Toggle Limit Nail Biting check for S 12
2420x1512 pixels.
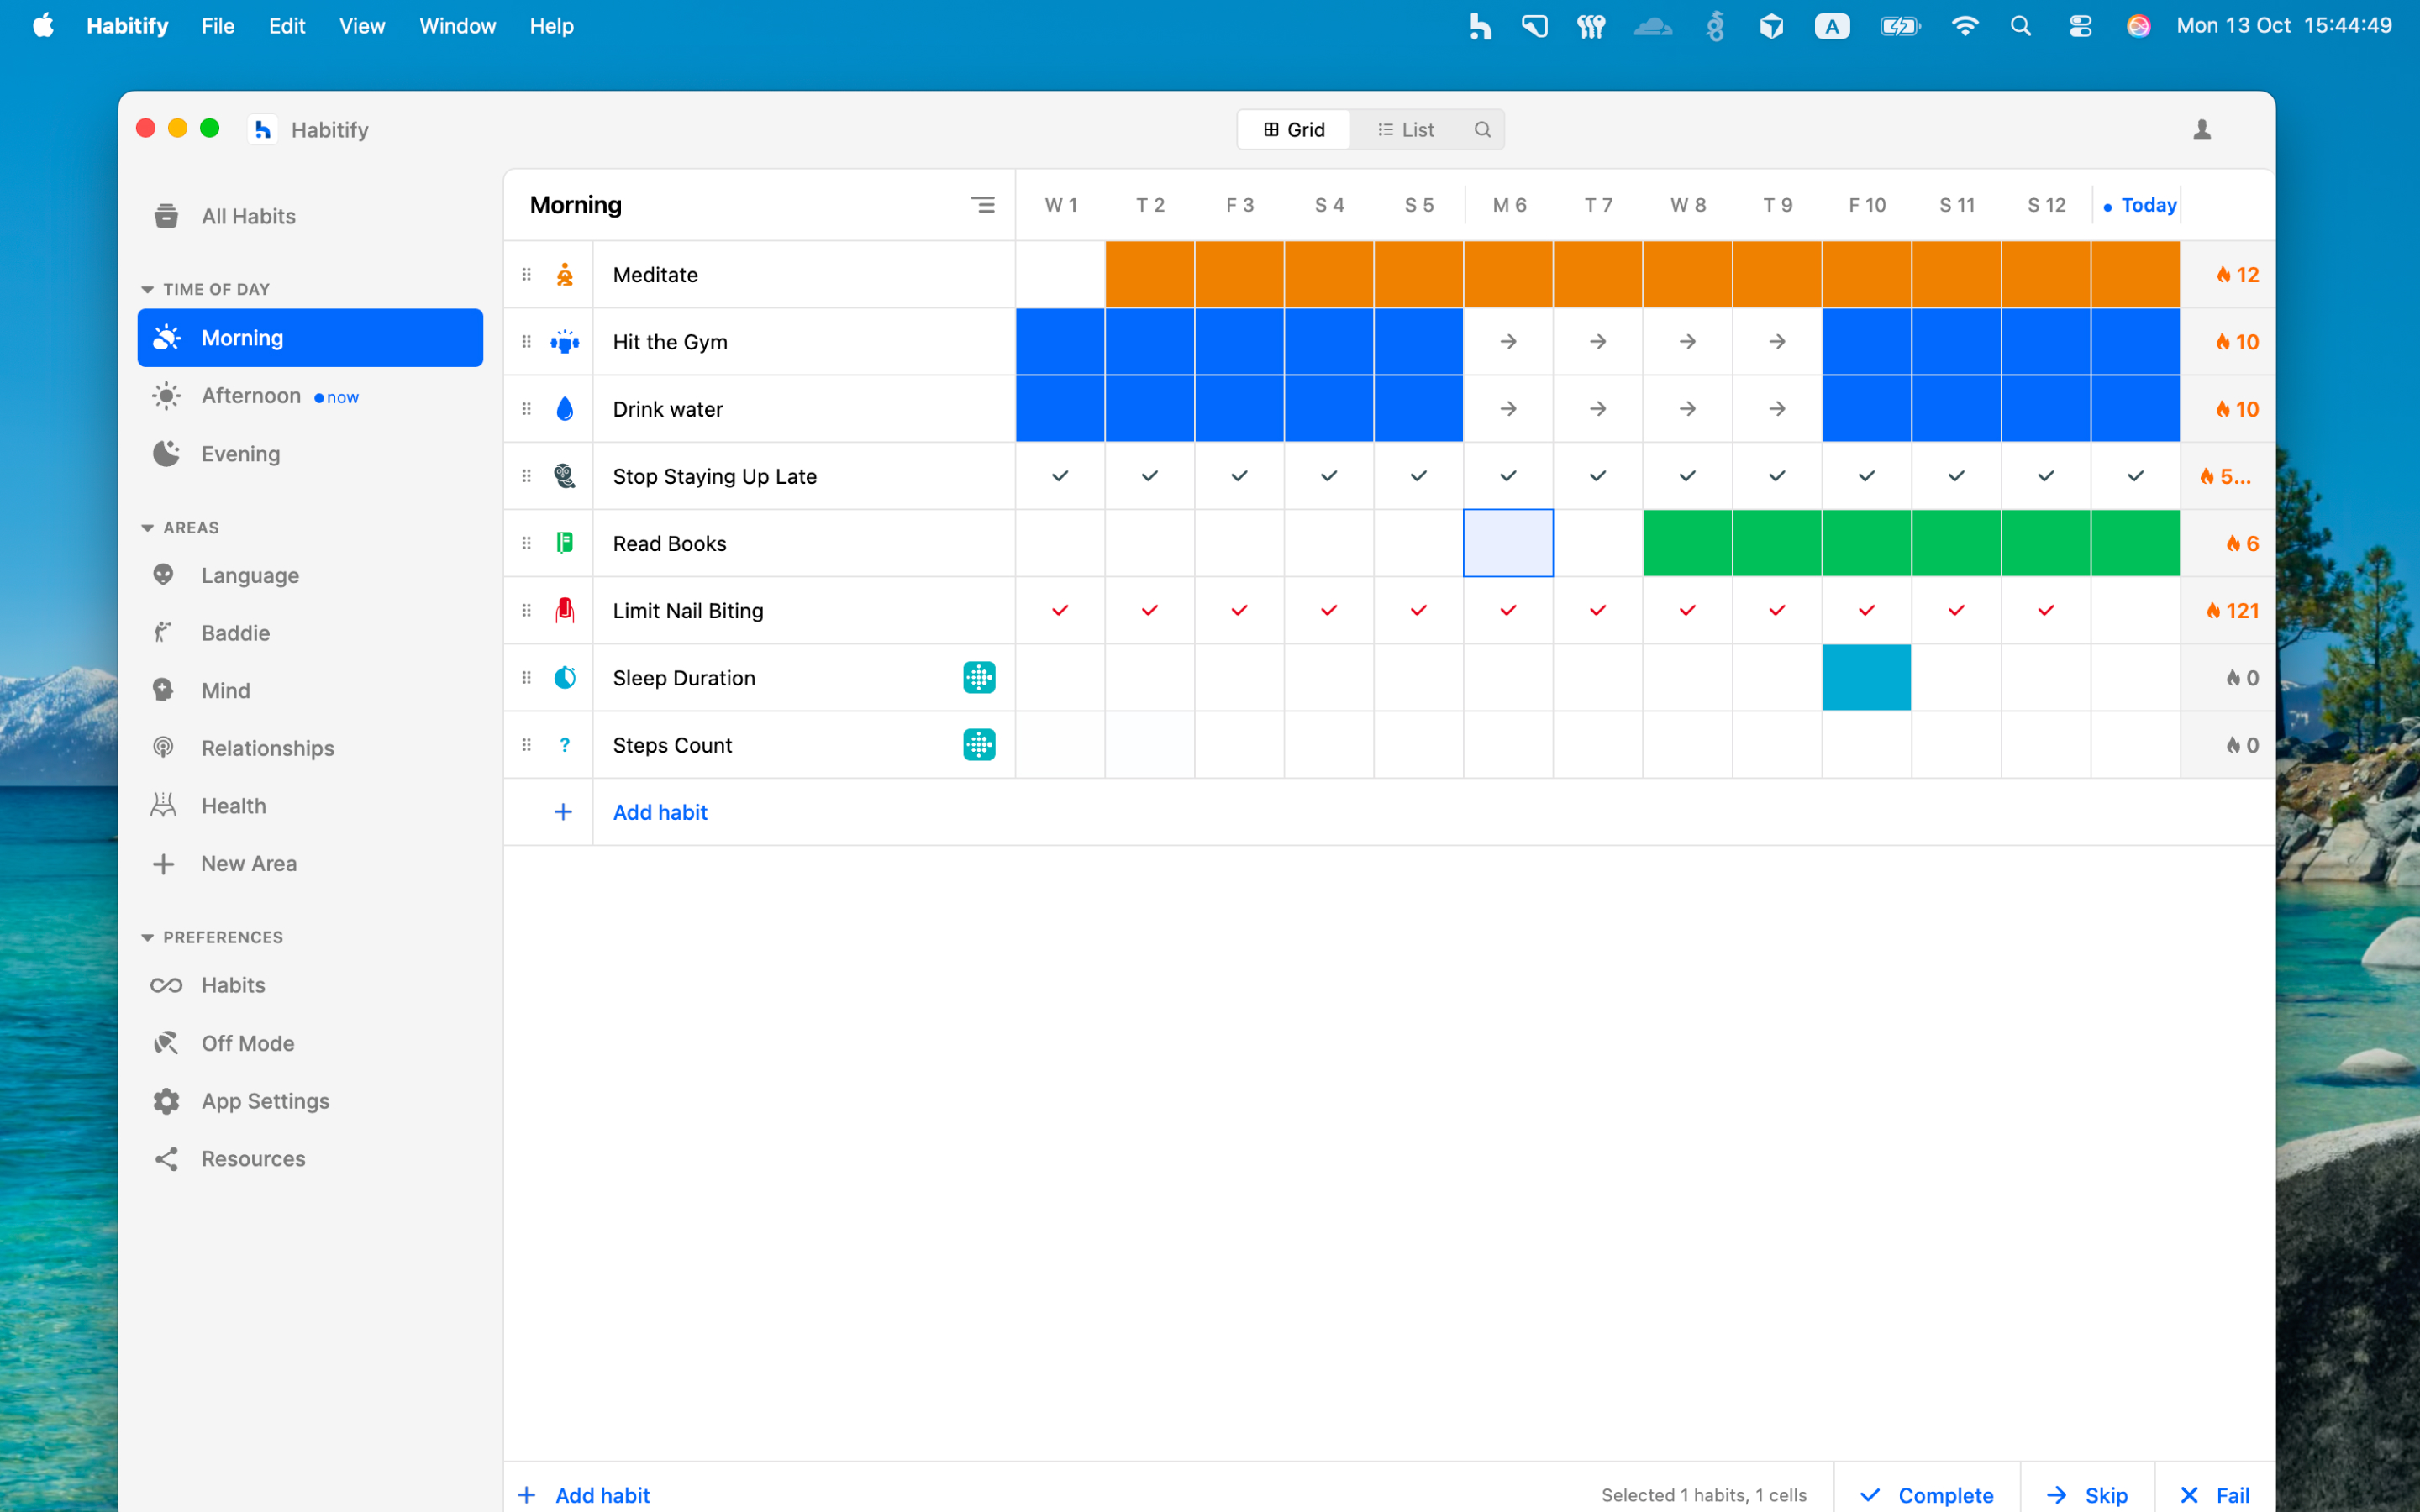coord(2046,610)
